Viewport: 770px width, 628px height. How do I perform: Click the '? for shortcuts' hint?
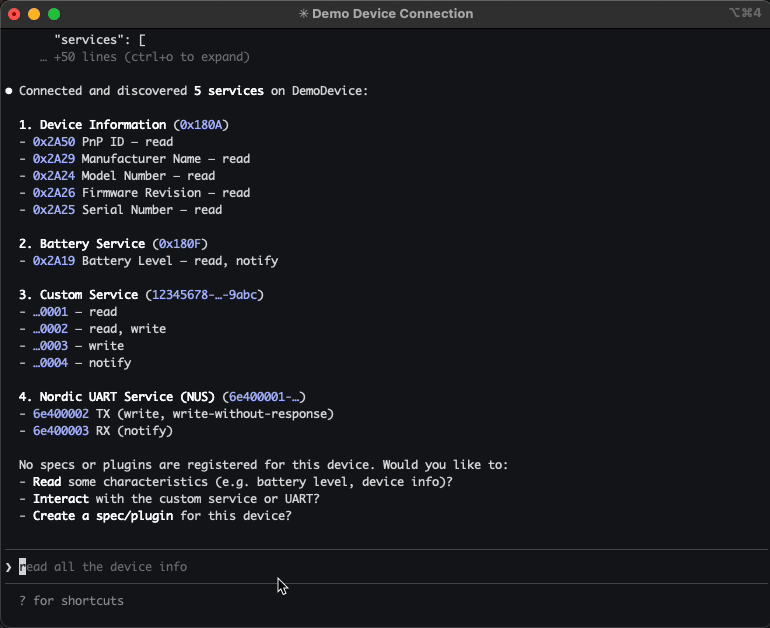point(71,601)
